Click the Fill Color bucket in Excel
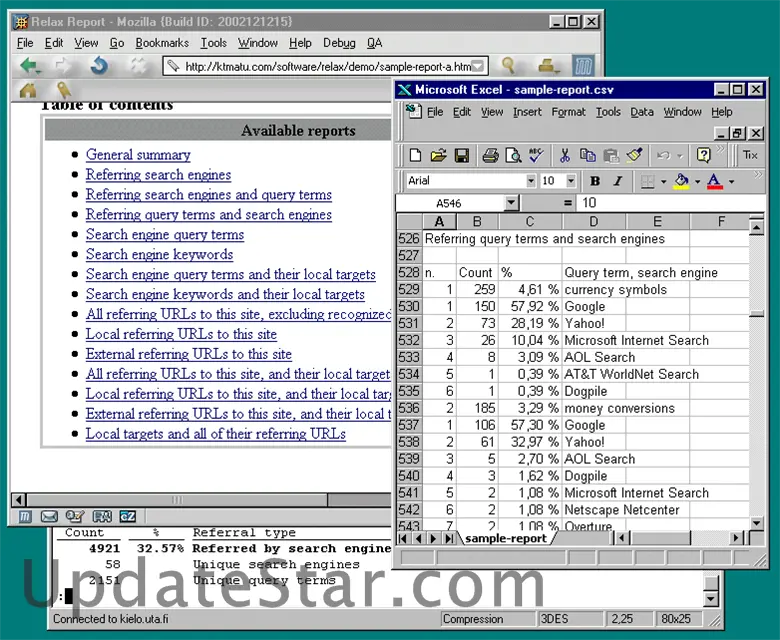The width and height of the screenshot is (780, 640). 681,181
